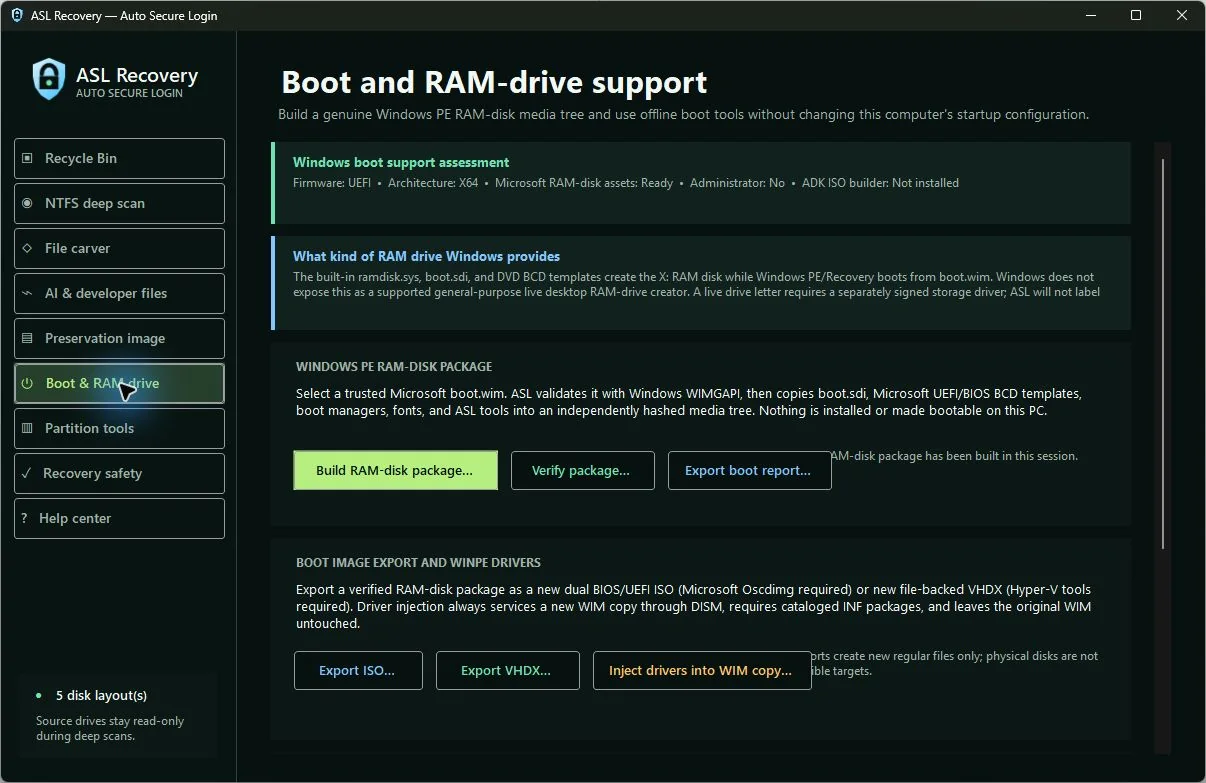The image size is (1206, 783).
Task: Click Export boot report button
Action: tap(749, 470)
